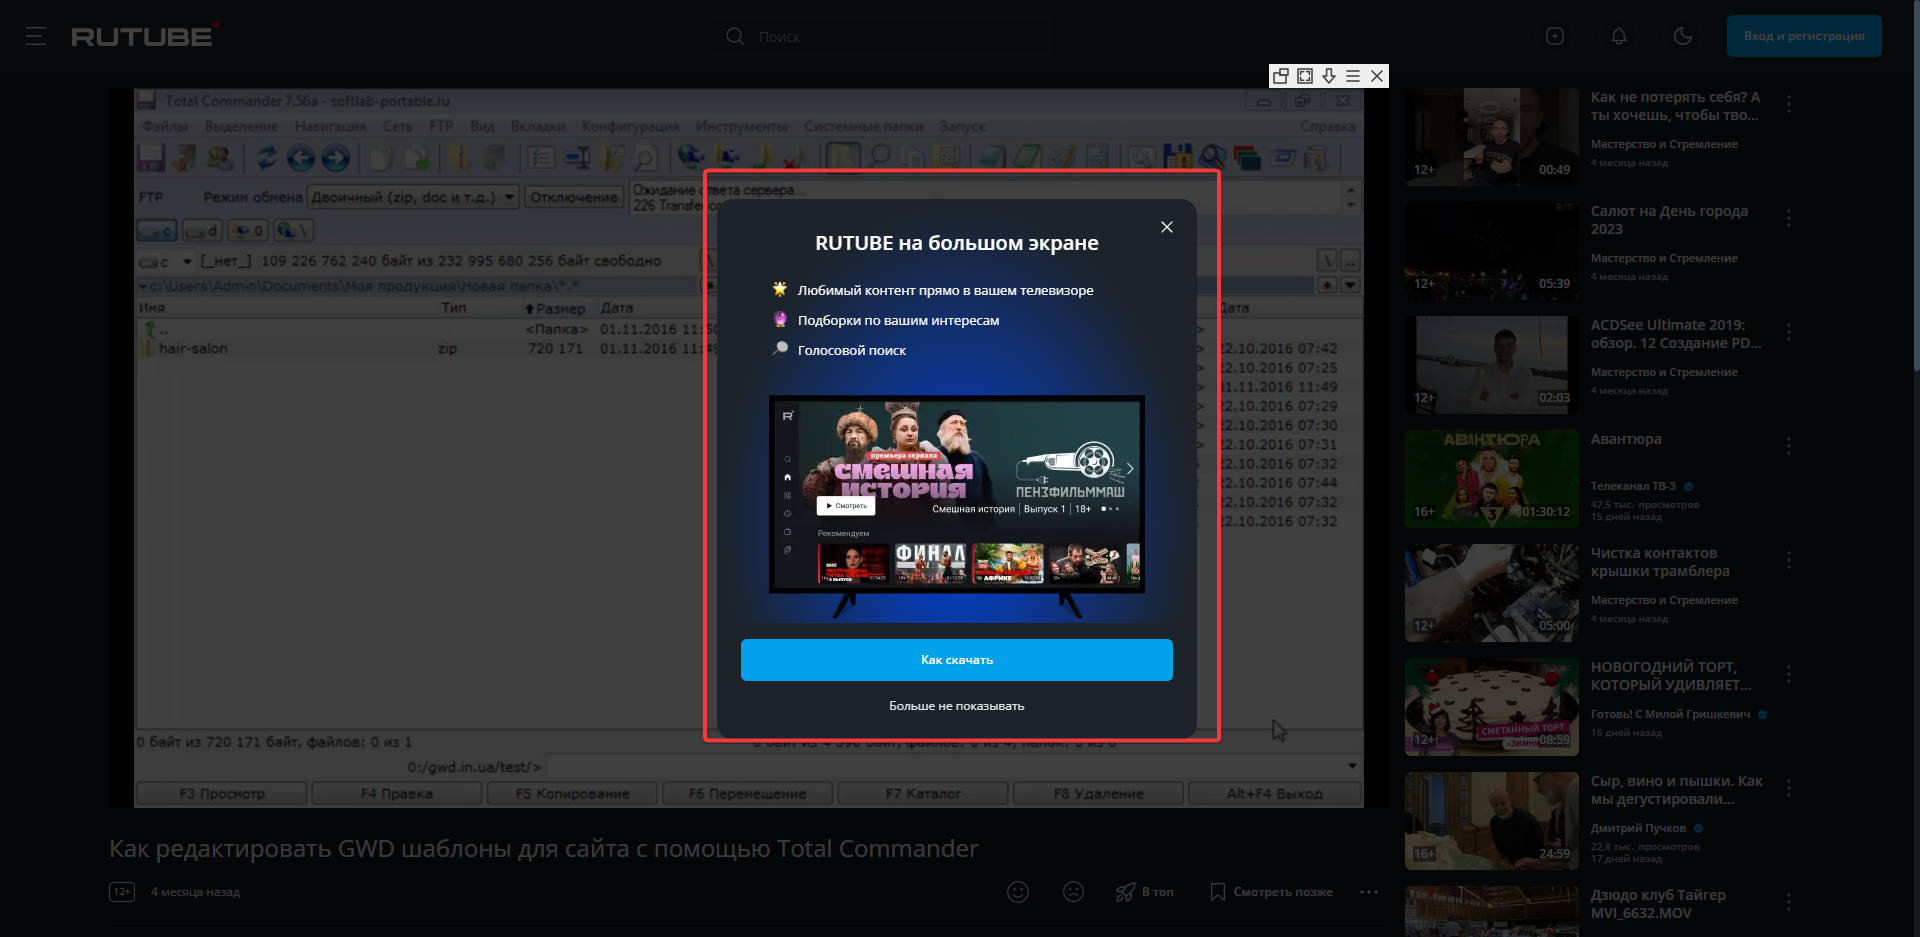Open options menu on the Авантюра recommendation
Viewport: 1920px width, 937px height.
click(x=1789, y=447)
